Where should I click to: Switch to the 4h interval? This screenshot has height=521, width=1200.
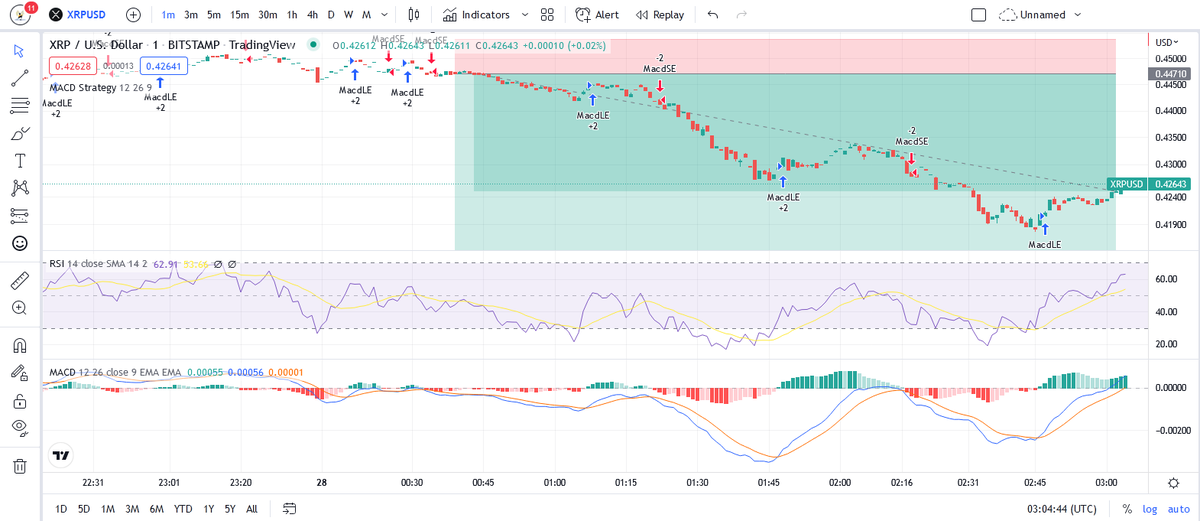(313, 15)
